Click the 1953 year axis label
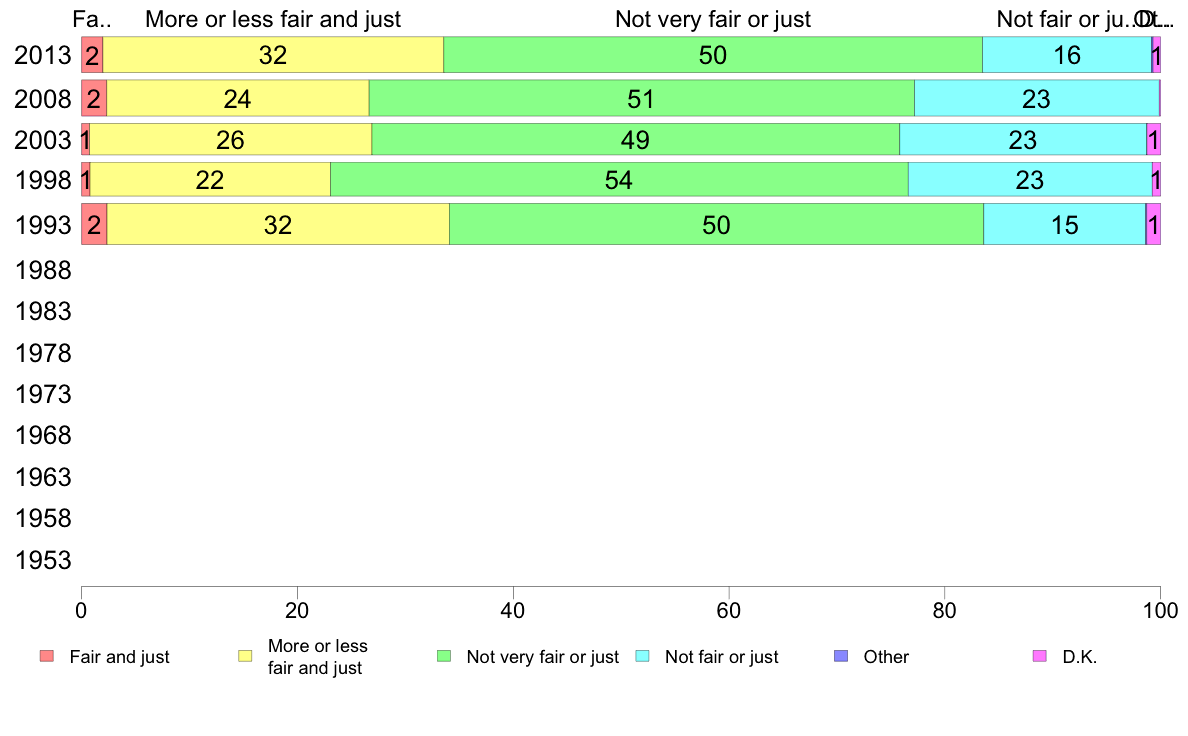The width and height of the screenshot is (1188, 736). pyautogui.click(x=43, y=560)
